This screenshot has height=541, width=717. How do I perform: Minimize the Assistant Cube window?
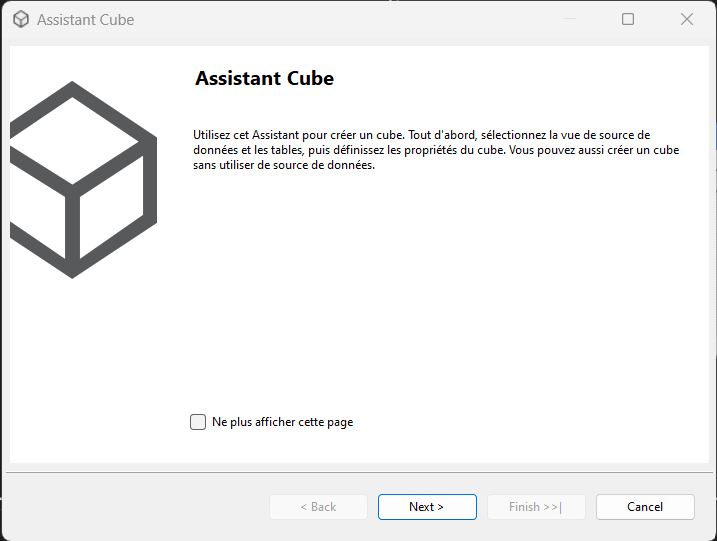point(570,19)
